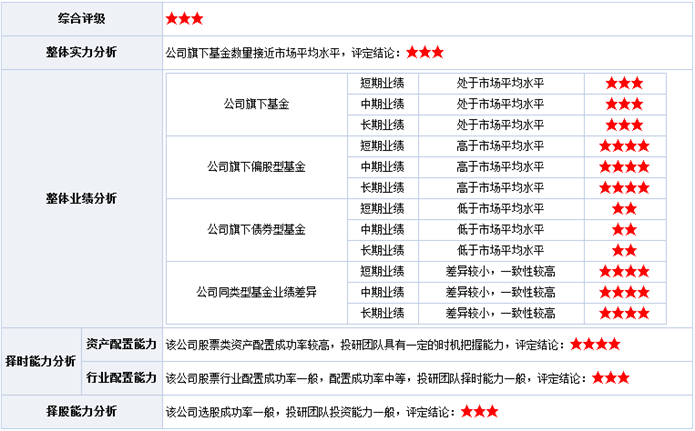
Task: Click the 择时能力分析 section label
Action: click(x=41, y=361)
